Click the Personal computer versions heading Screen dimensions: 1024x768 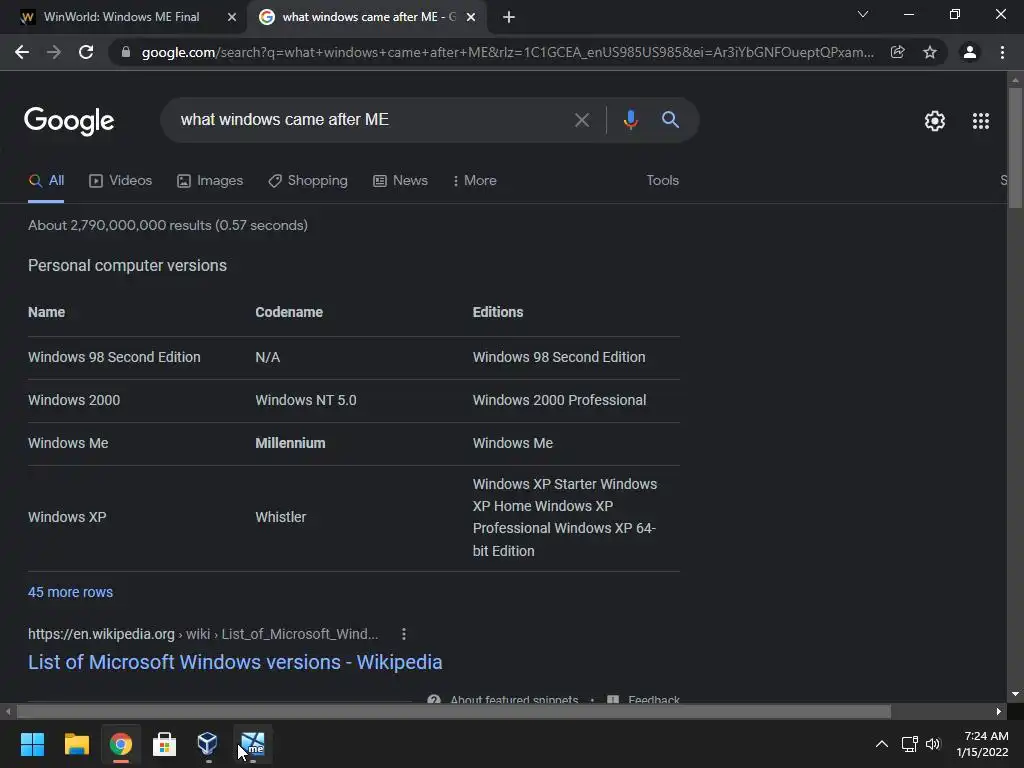[127, 266]
